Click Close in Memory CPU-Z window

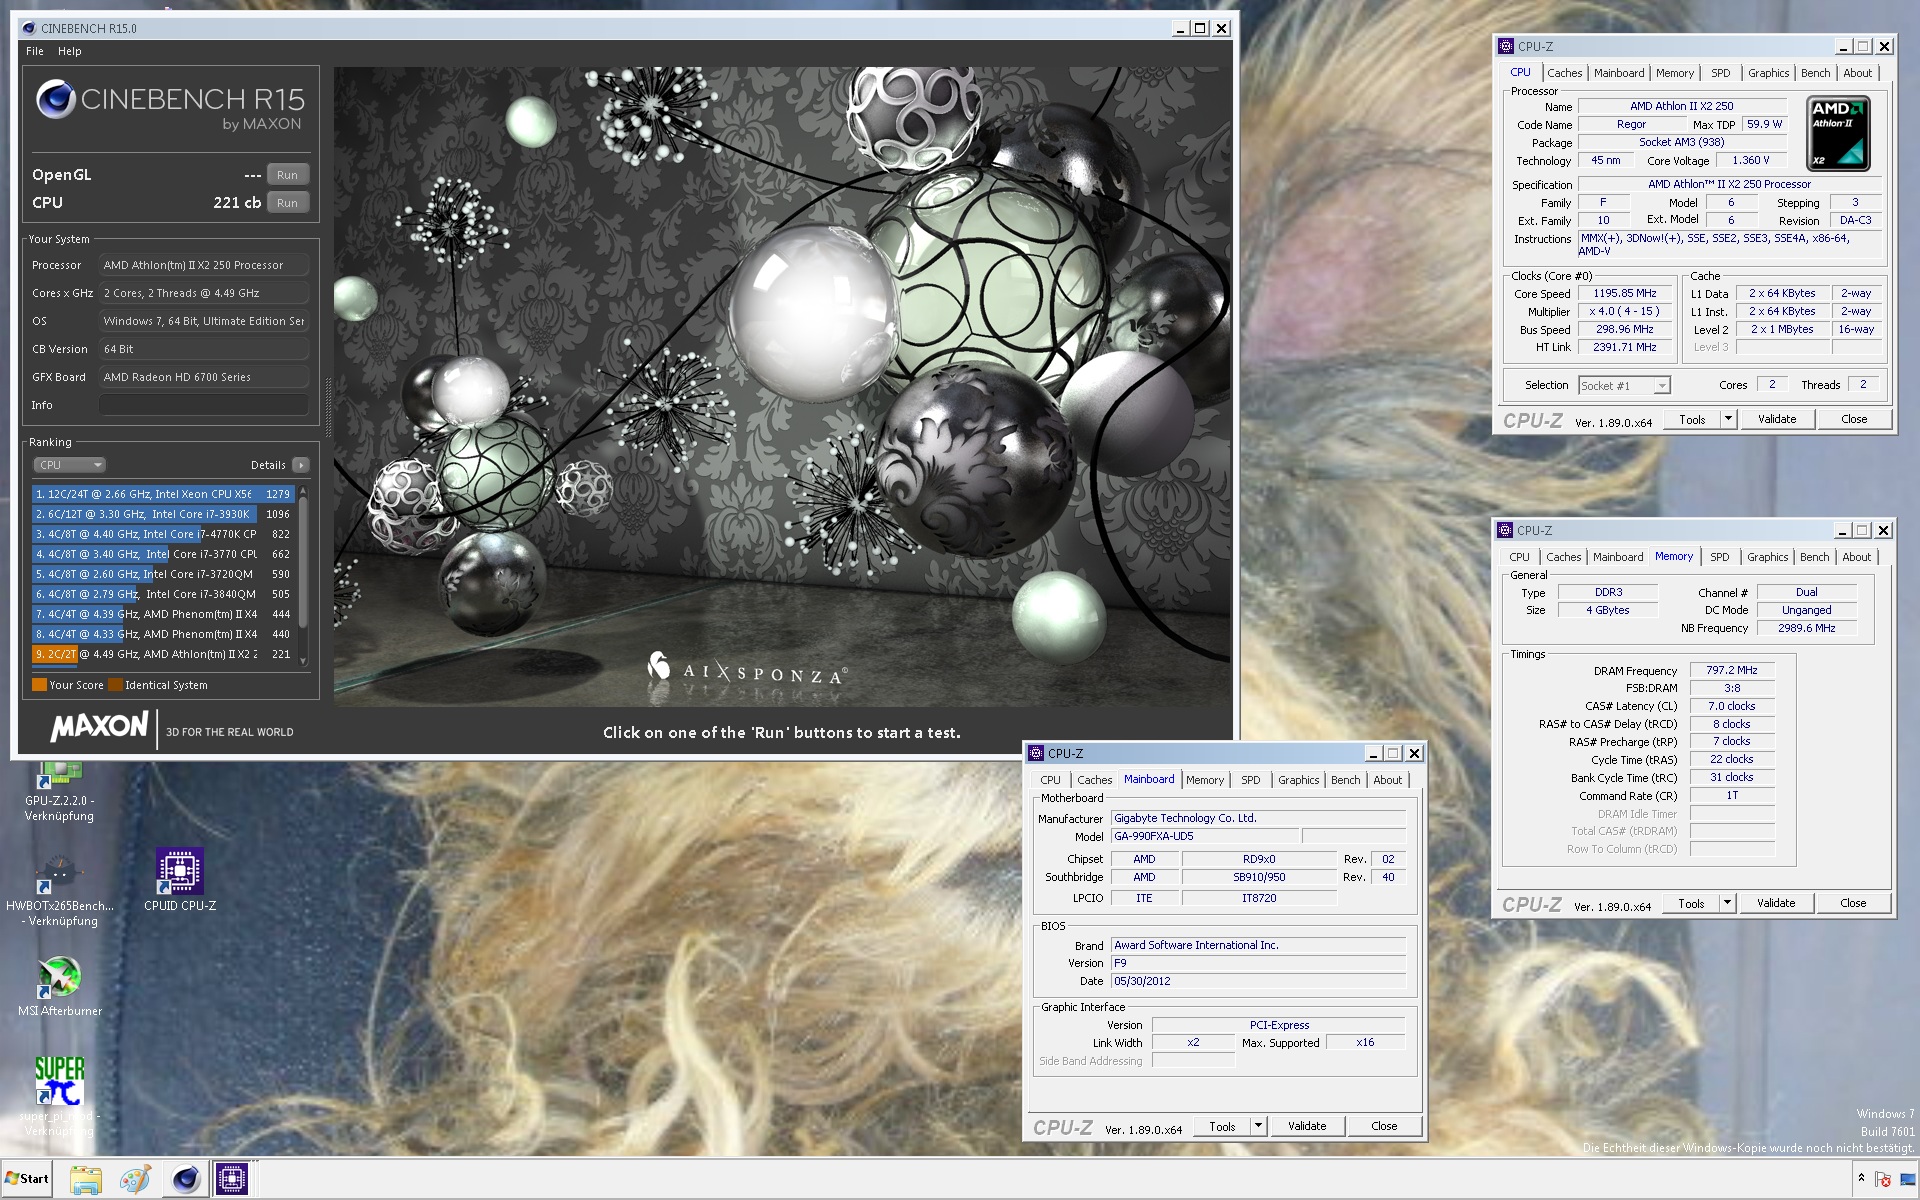[x=1853, y=903]
